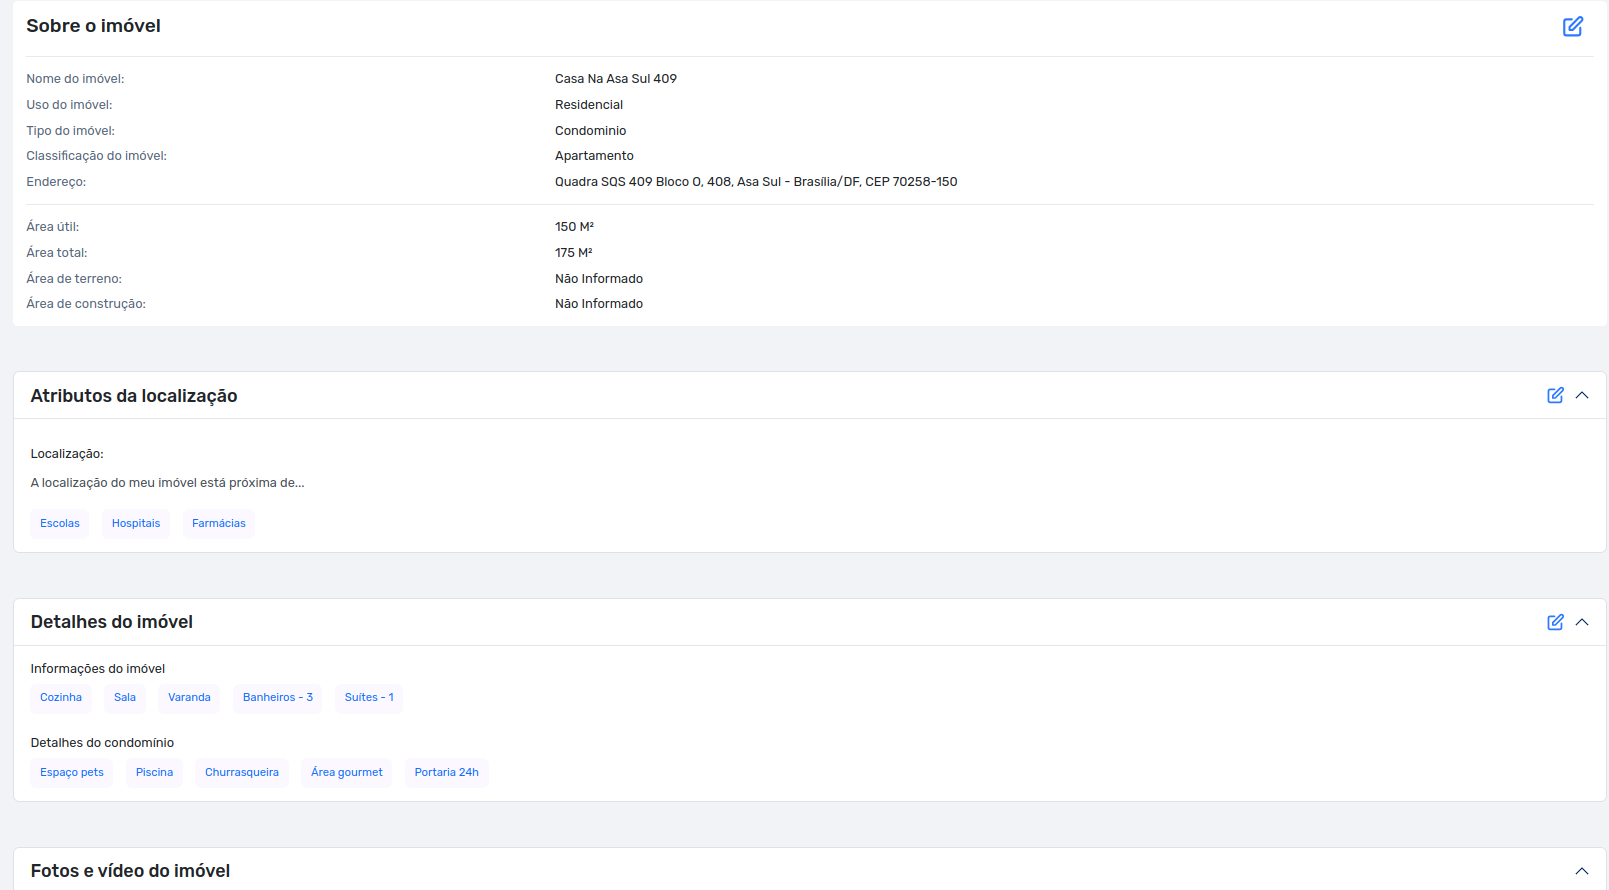Open edit for Detalhes do imóvel
1609x890 pixels.
click(1555, 622)
